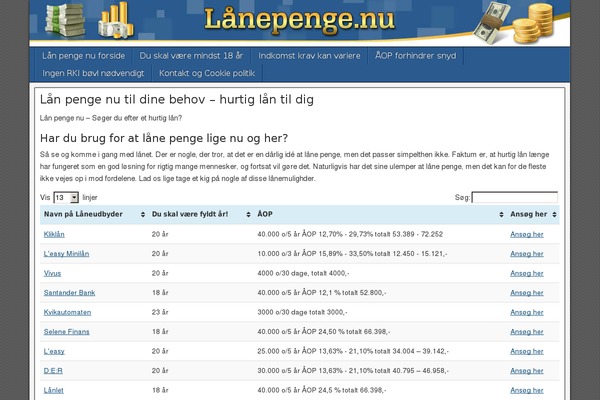Open the D:E:R lender link
This screenshot has width=600, height=400.
click(53, 371)
